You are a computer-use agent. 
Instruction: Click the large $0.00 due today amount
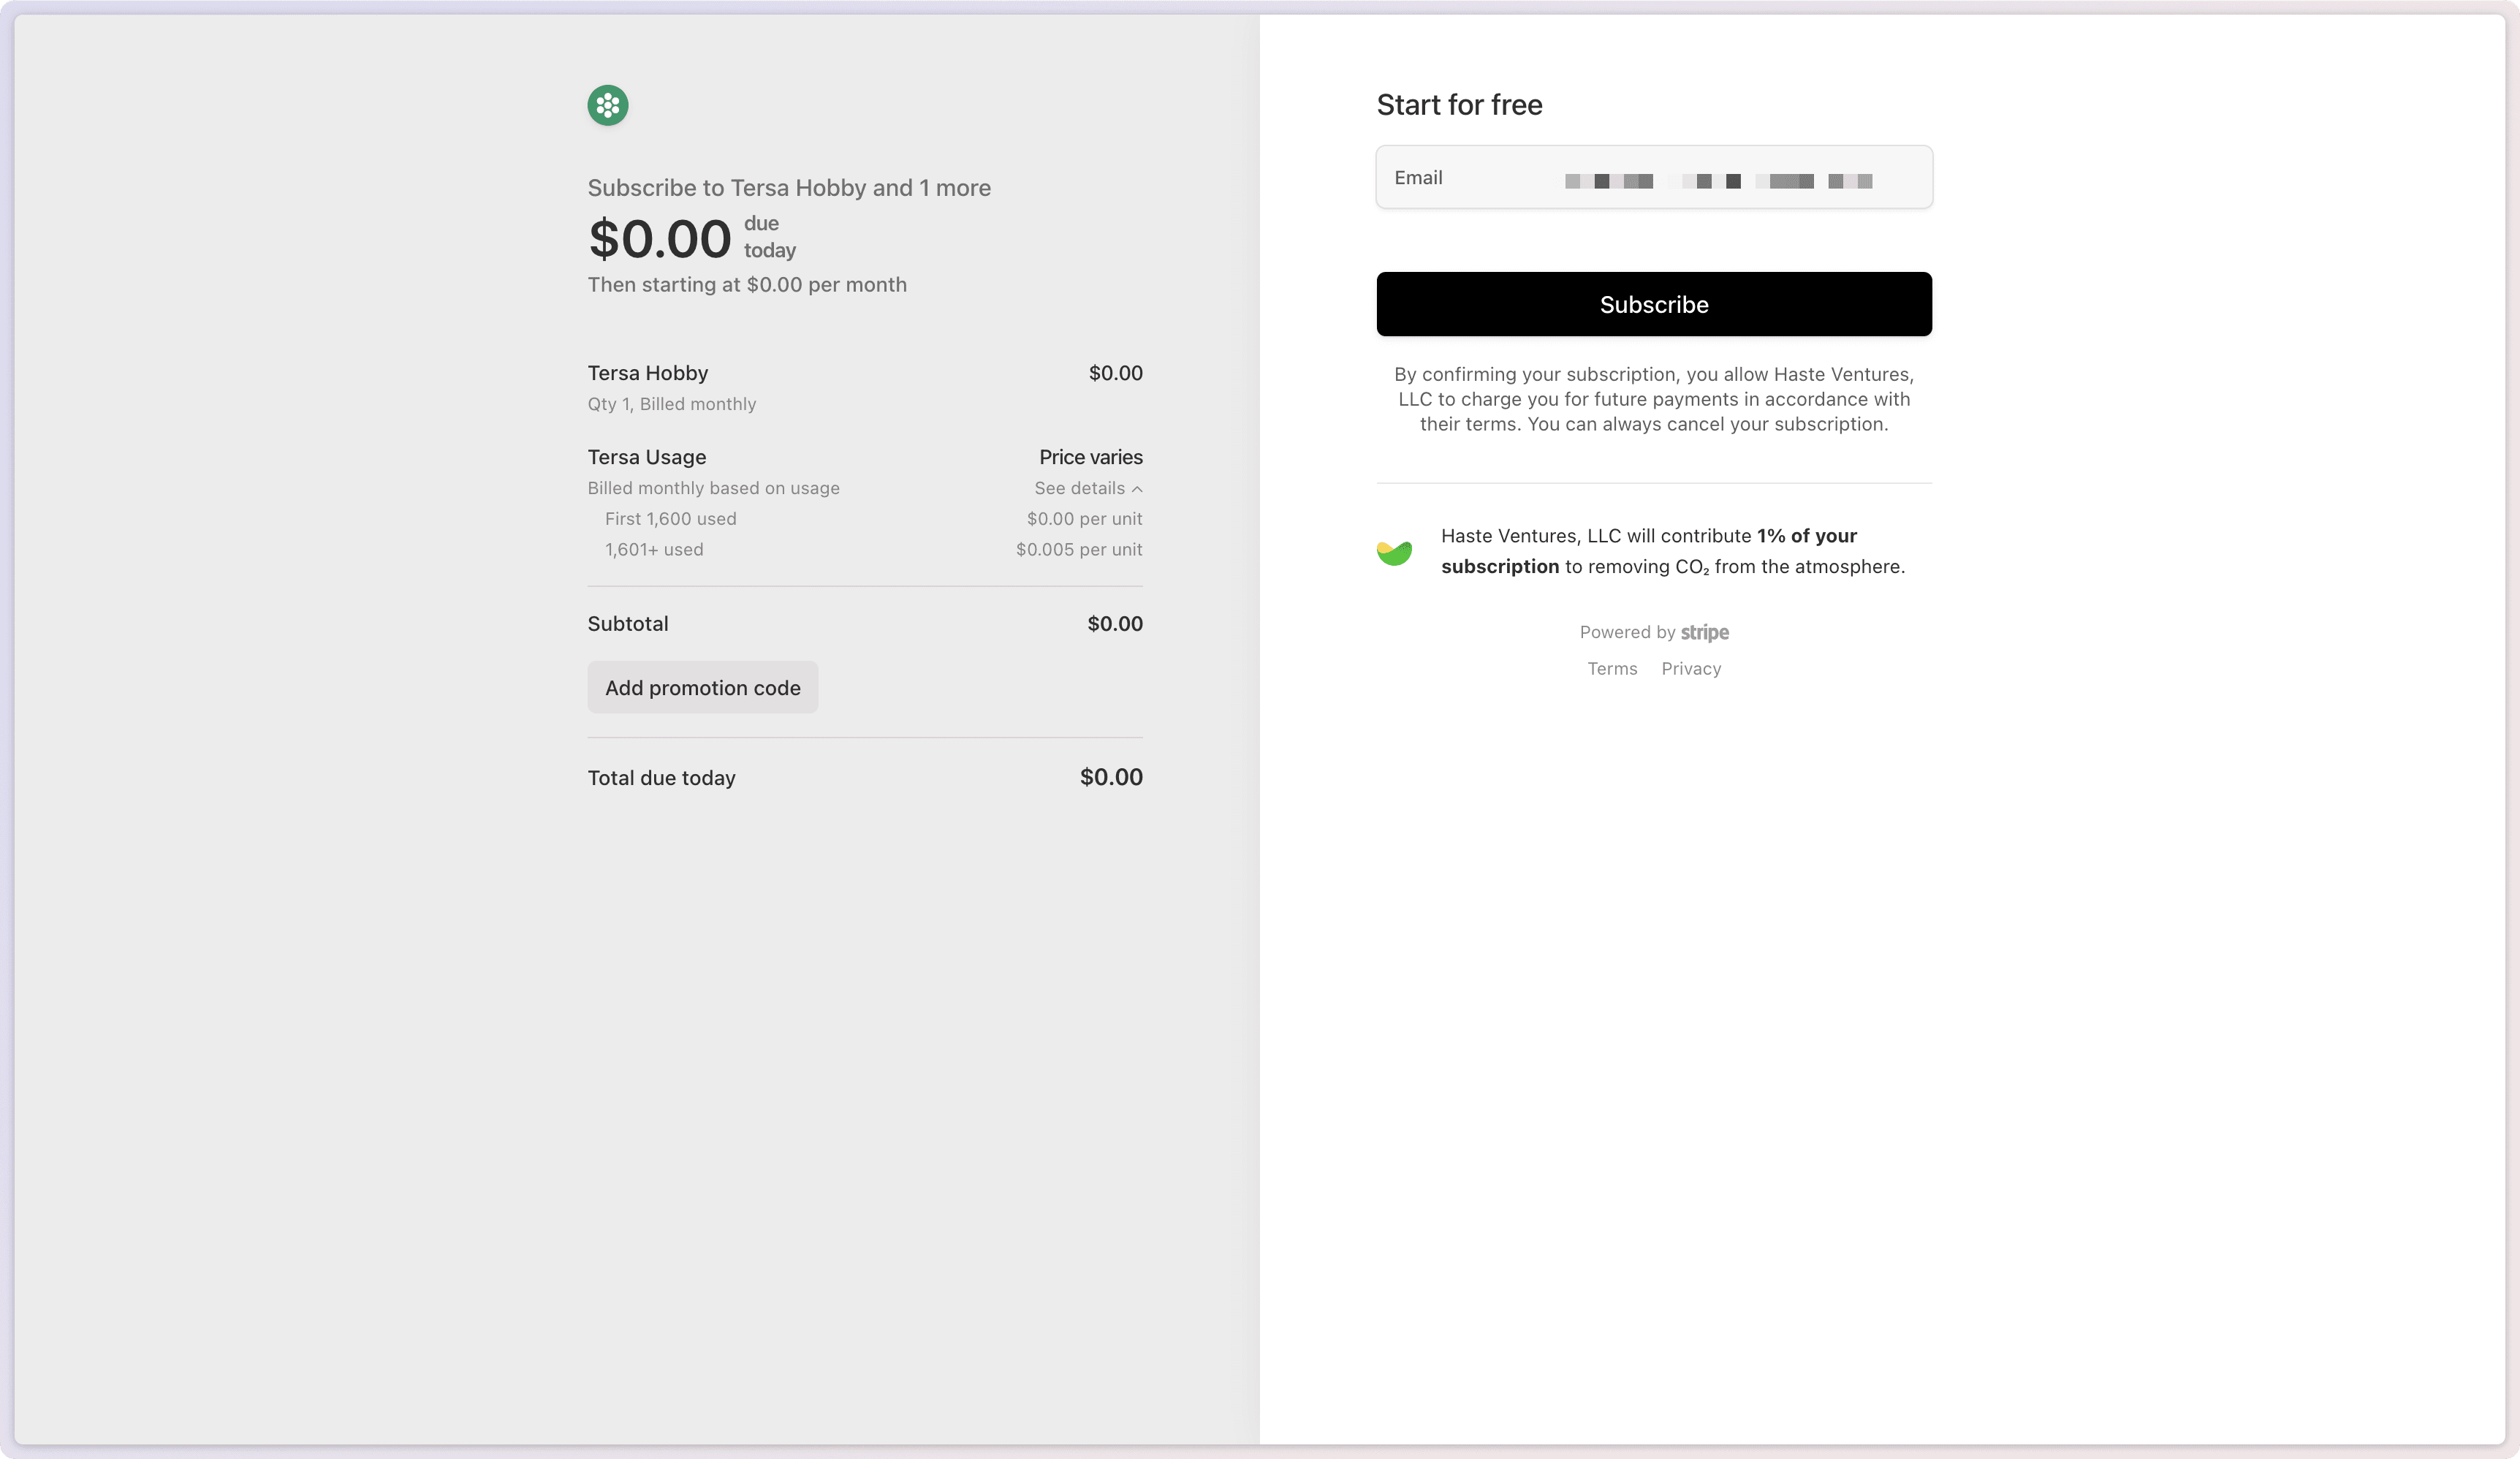(660, 239)
